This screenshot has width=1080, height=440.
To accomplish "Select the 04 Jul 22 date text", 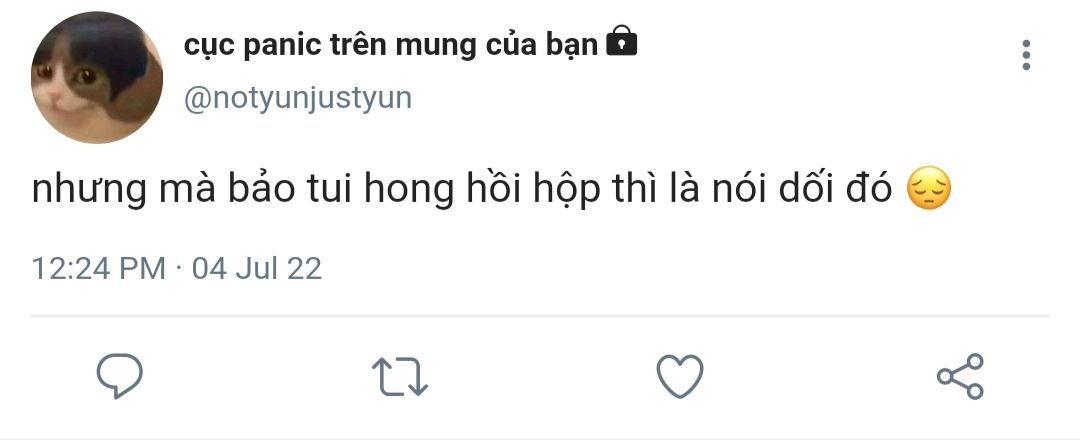I will [x=257, y=268].
